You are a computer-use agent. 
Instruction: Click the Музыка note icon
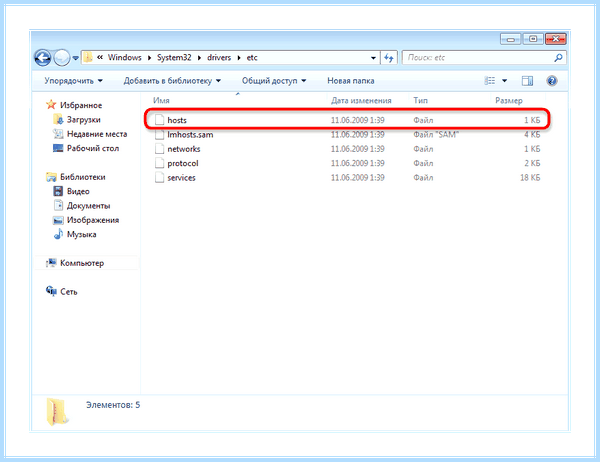point(58,234)
